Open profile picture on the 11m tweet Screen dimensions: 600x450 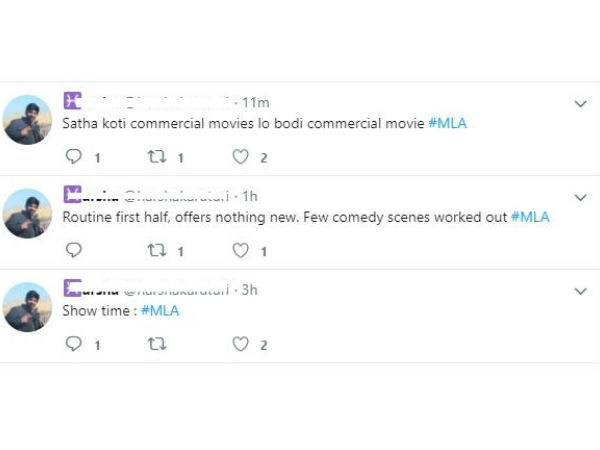pyautogui.click(x=27, y=120)
